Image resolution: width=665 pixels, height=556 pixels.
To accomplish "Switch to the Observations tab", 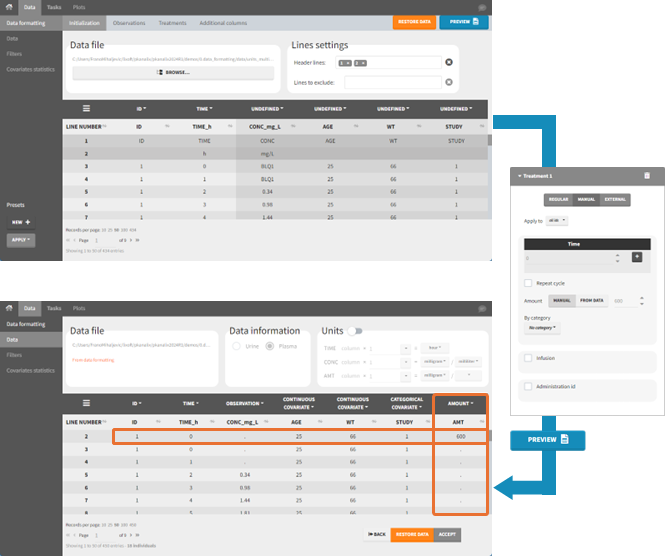I will 129,21.
